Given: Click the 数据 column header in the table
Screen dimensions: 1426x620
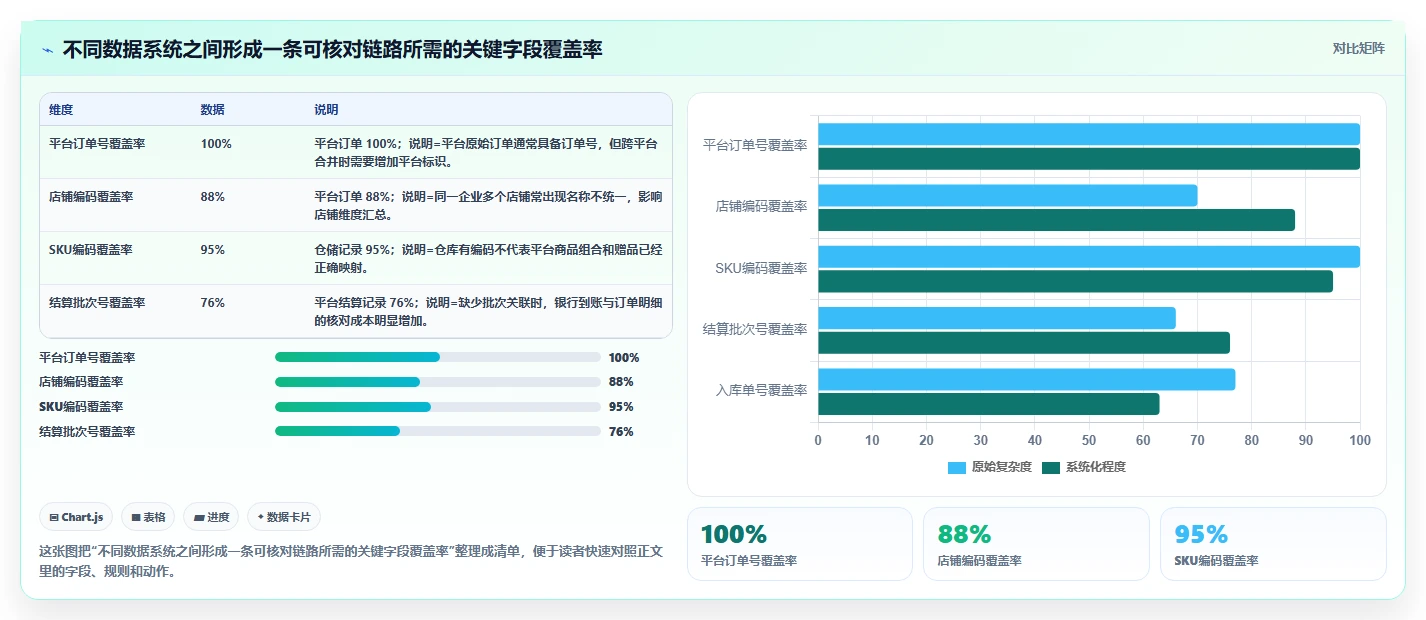Looking at the screenshot, I should click(212, 110).
